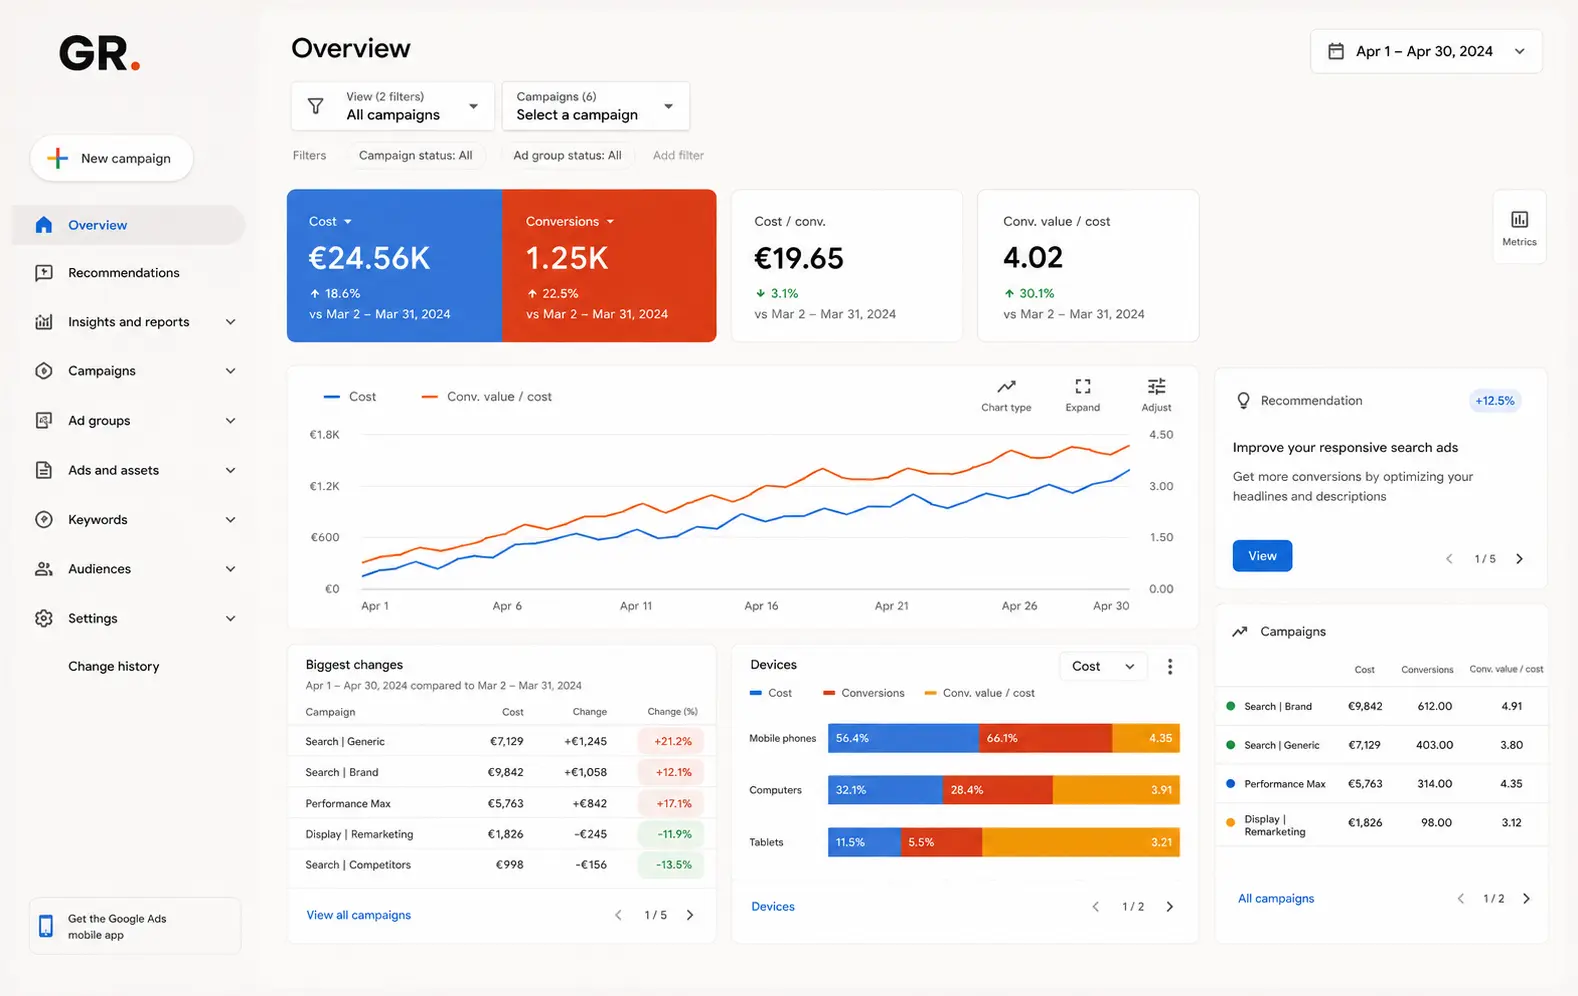Click the red Computers 28.4% bar segment

(997, 790)
